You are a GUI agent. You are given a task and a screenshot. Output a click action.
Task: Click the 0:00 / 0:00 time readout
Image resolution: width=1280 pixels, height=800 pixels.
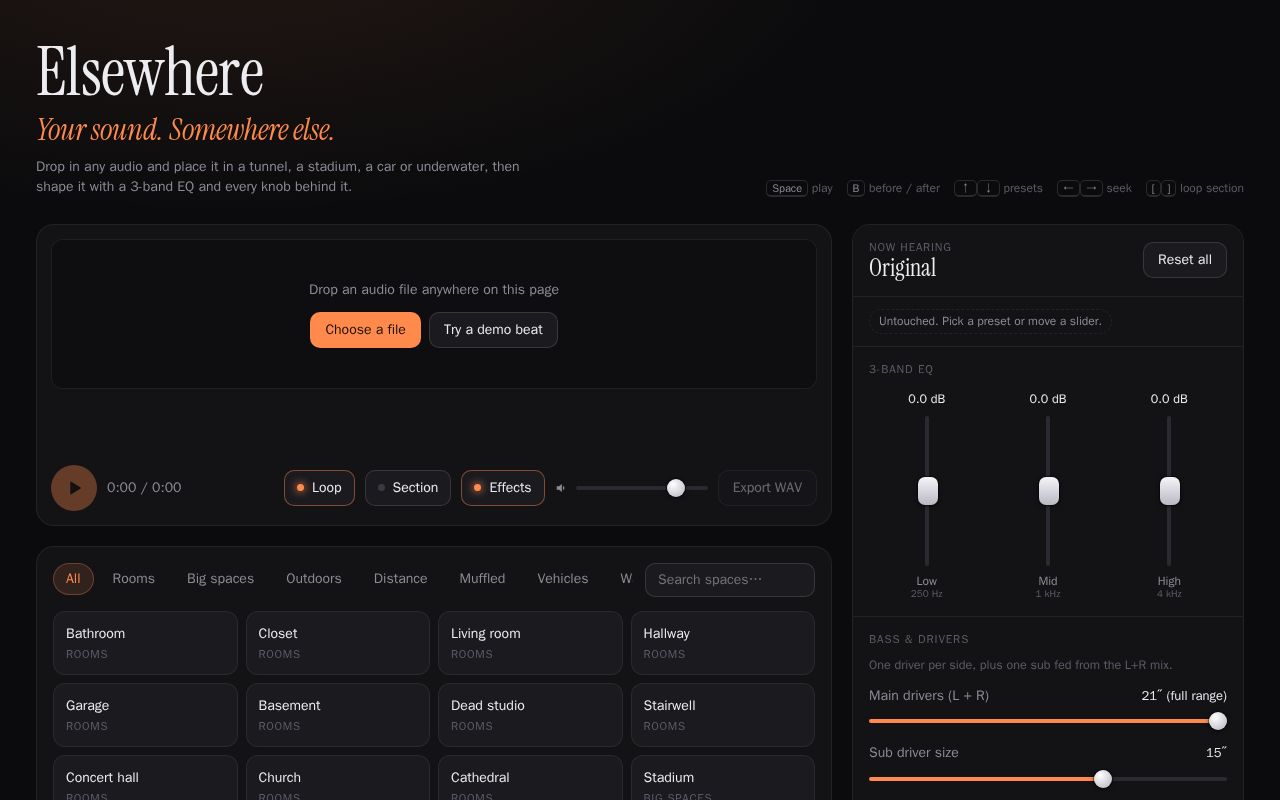point(144,488)
